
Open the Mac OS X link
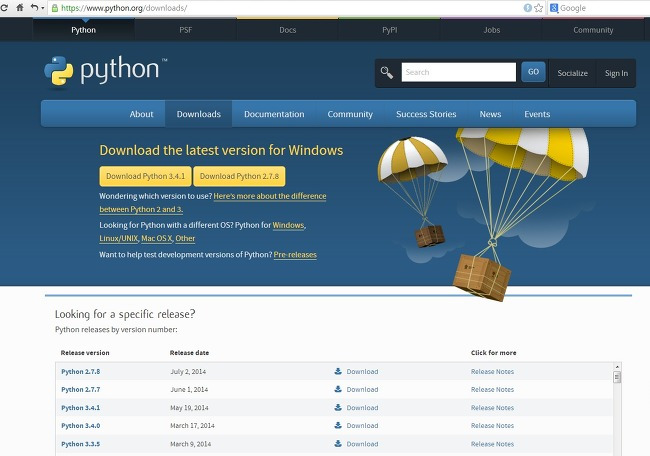[x=156, y=238]
